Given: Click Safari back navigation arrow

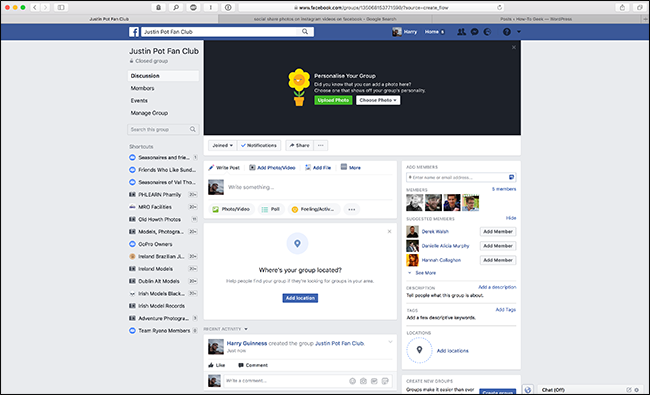Looking at the screenshot, I should click(35, 7).
